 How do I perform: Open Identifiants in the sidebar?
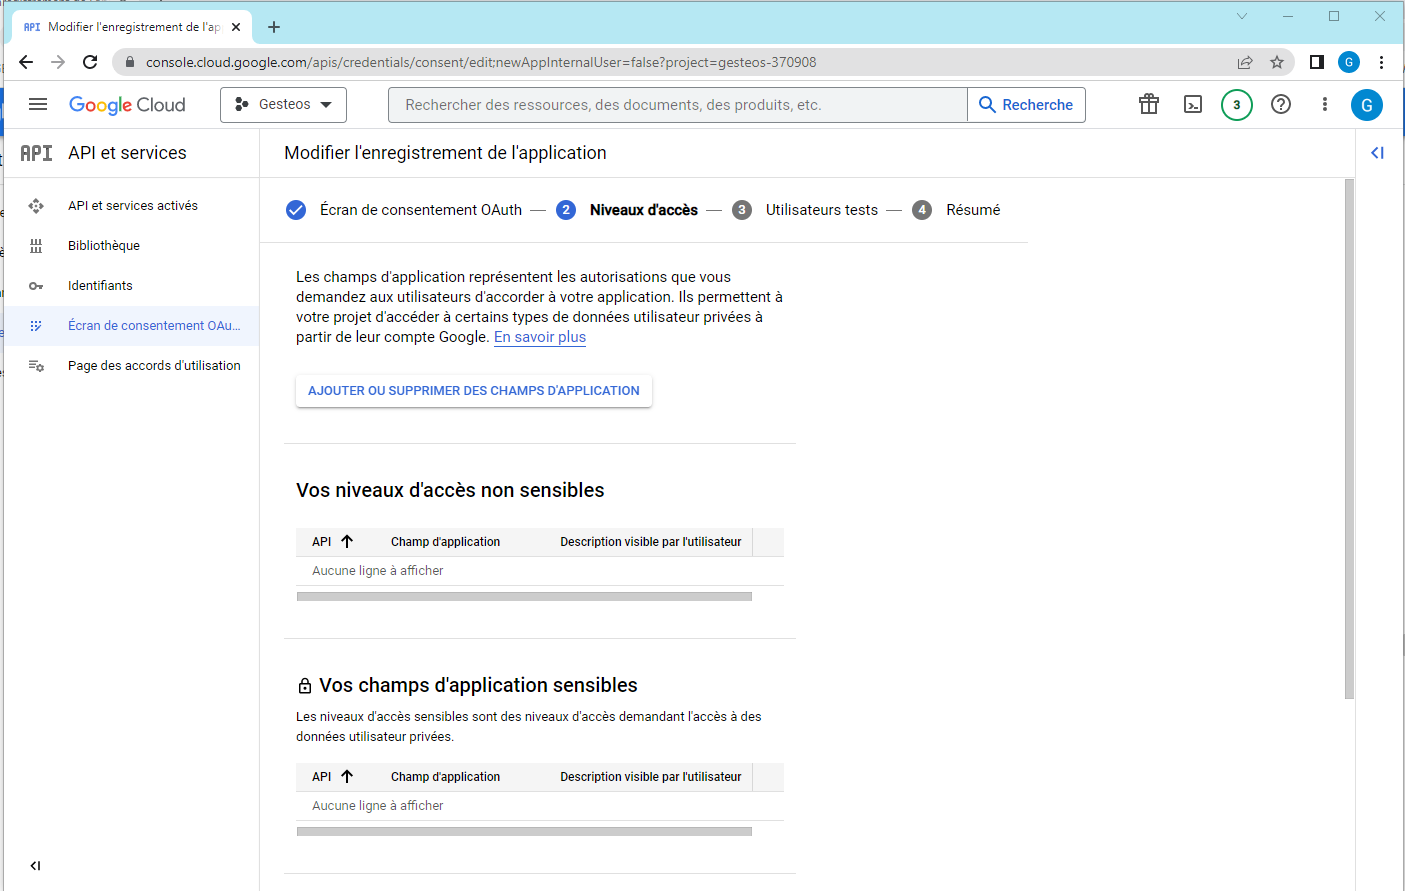click(x=100, y=286)
